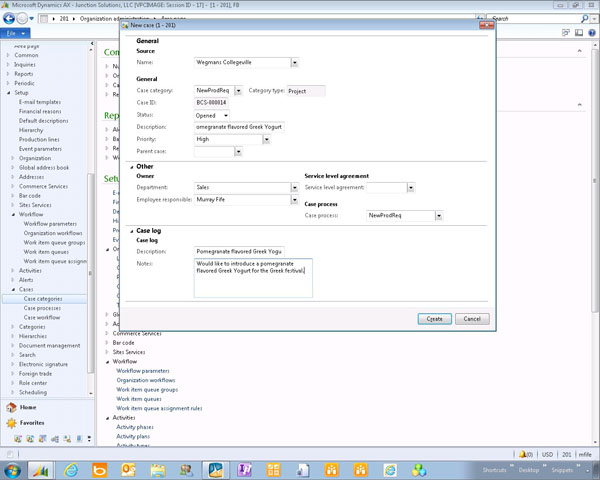
Task: Open the Priority dropdown showing High
Action: click(266, 139)
